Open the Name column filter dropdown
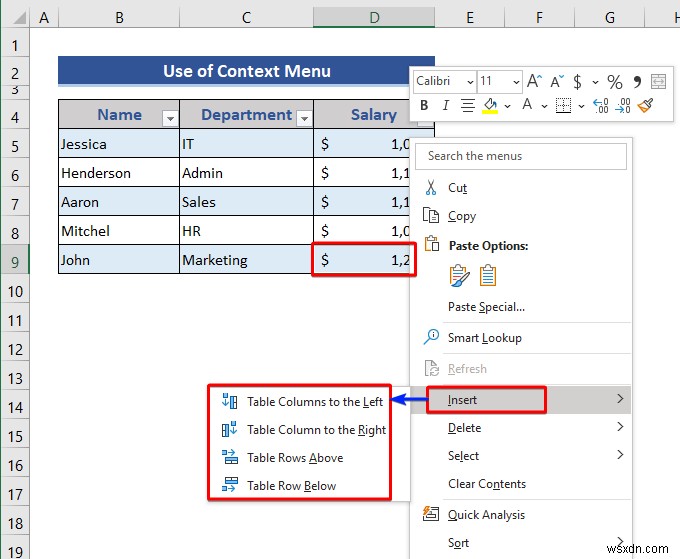 (x=170, y=118)
